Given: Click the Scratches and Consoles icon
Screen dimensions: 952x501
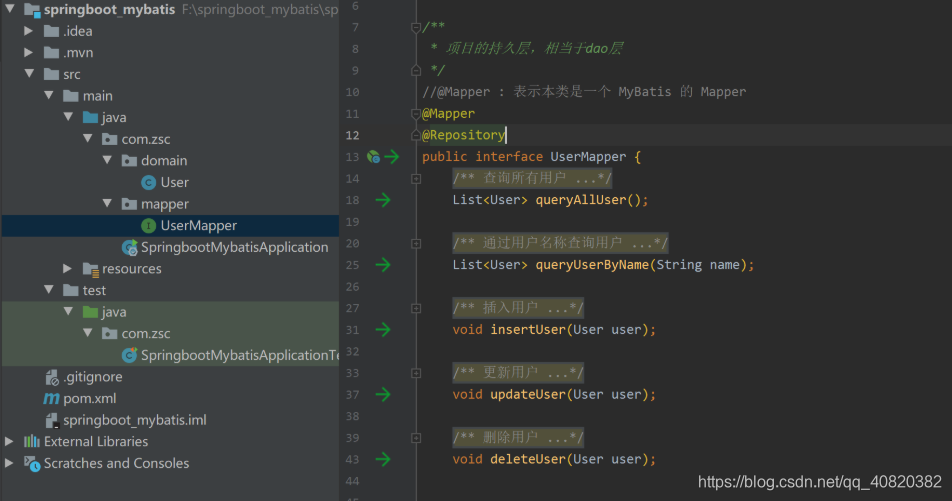Looking at the screenshot, I should pyautogui.click(x=32, y=463).
